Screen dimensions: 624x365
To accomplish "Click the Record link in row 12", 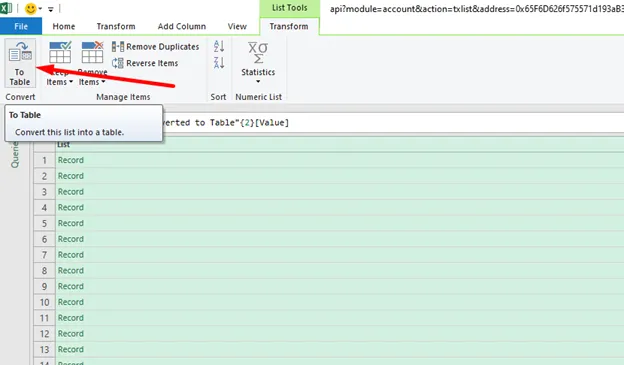I will pos(70,334).
